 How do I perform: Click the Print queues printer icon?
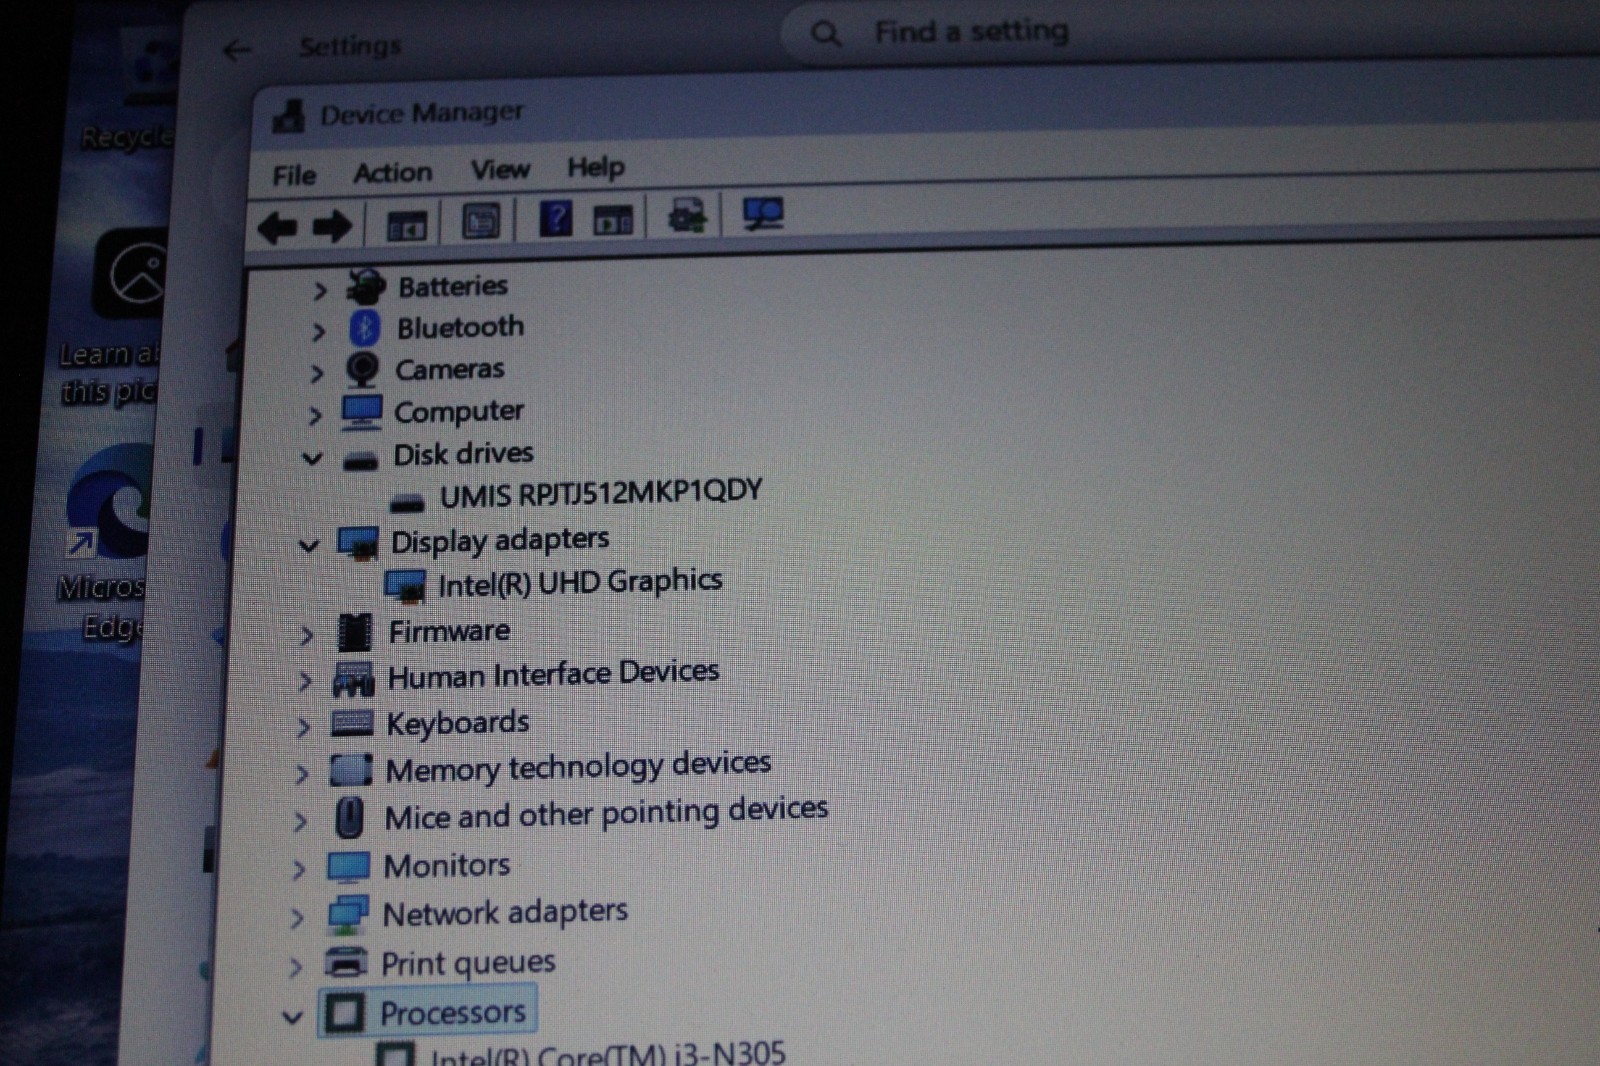pos(345,963)
